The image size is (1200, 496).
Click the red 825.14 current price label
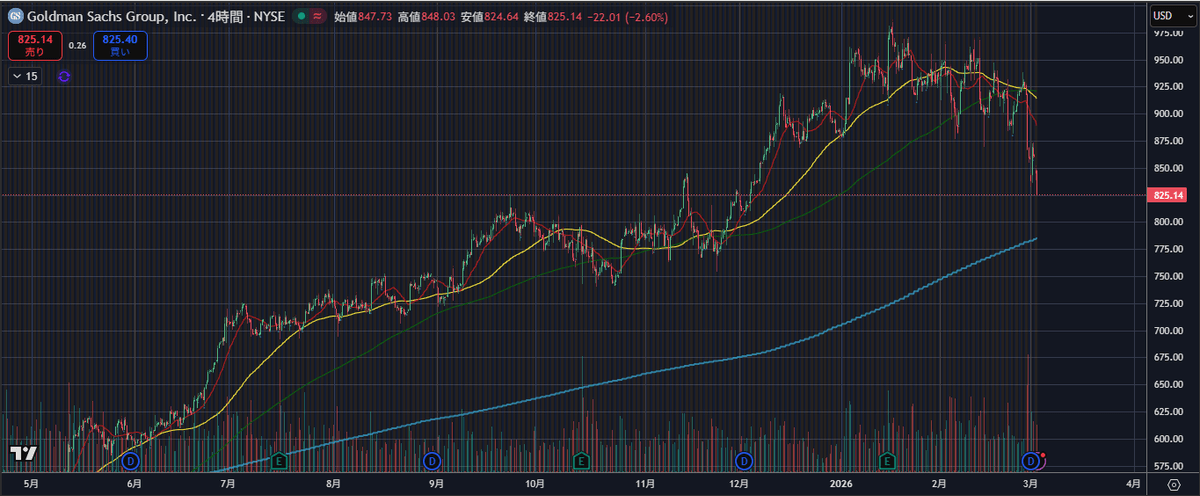point(1169,194)
